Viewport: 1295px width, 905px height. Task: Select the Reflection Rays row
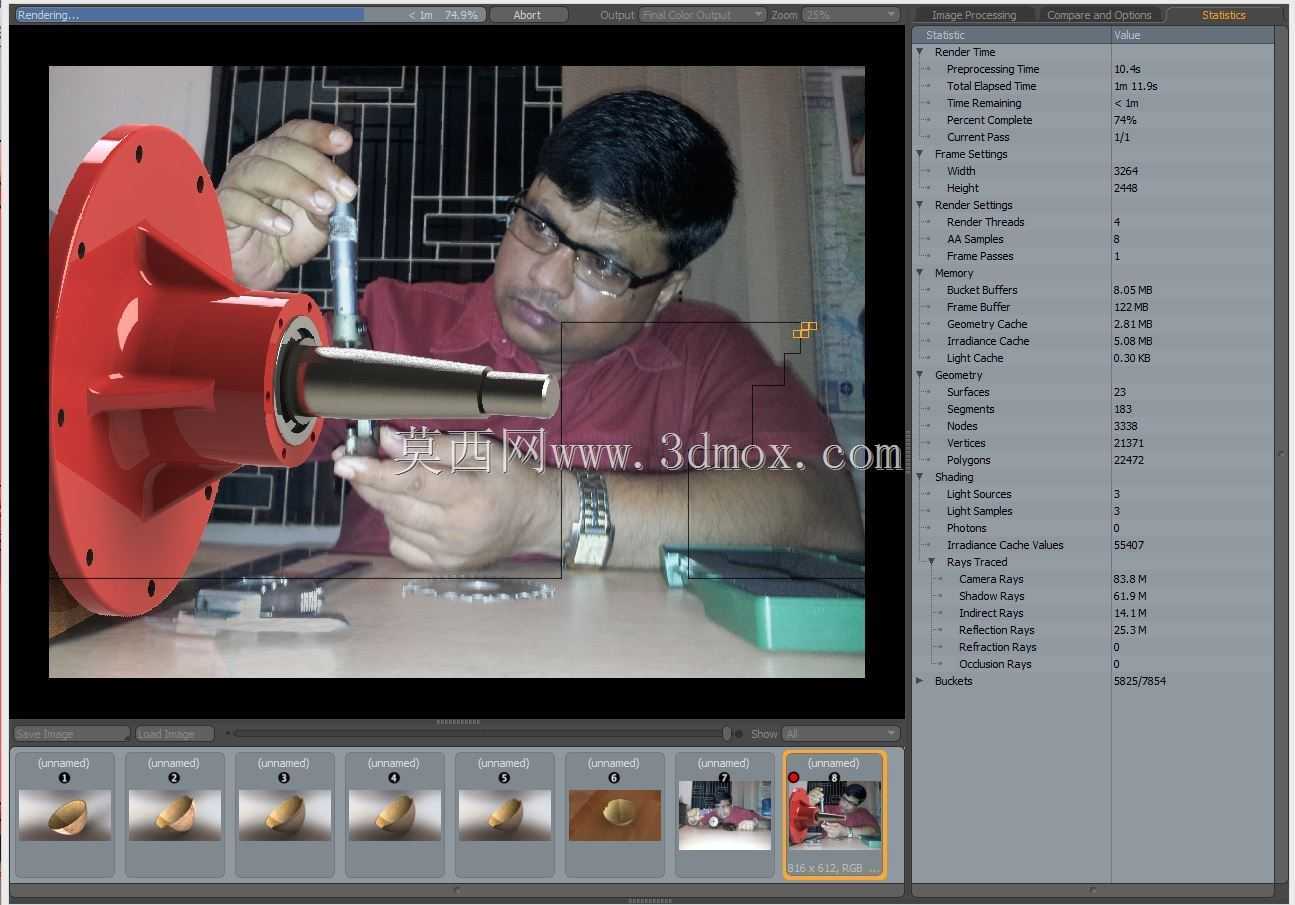[1094, 630]
